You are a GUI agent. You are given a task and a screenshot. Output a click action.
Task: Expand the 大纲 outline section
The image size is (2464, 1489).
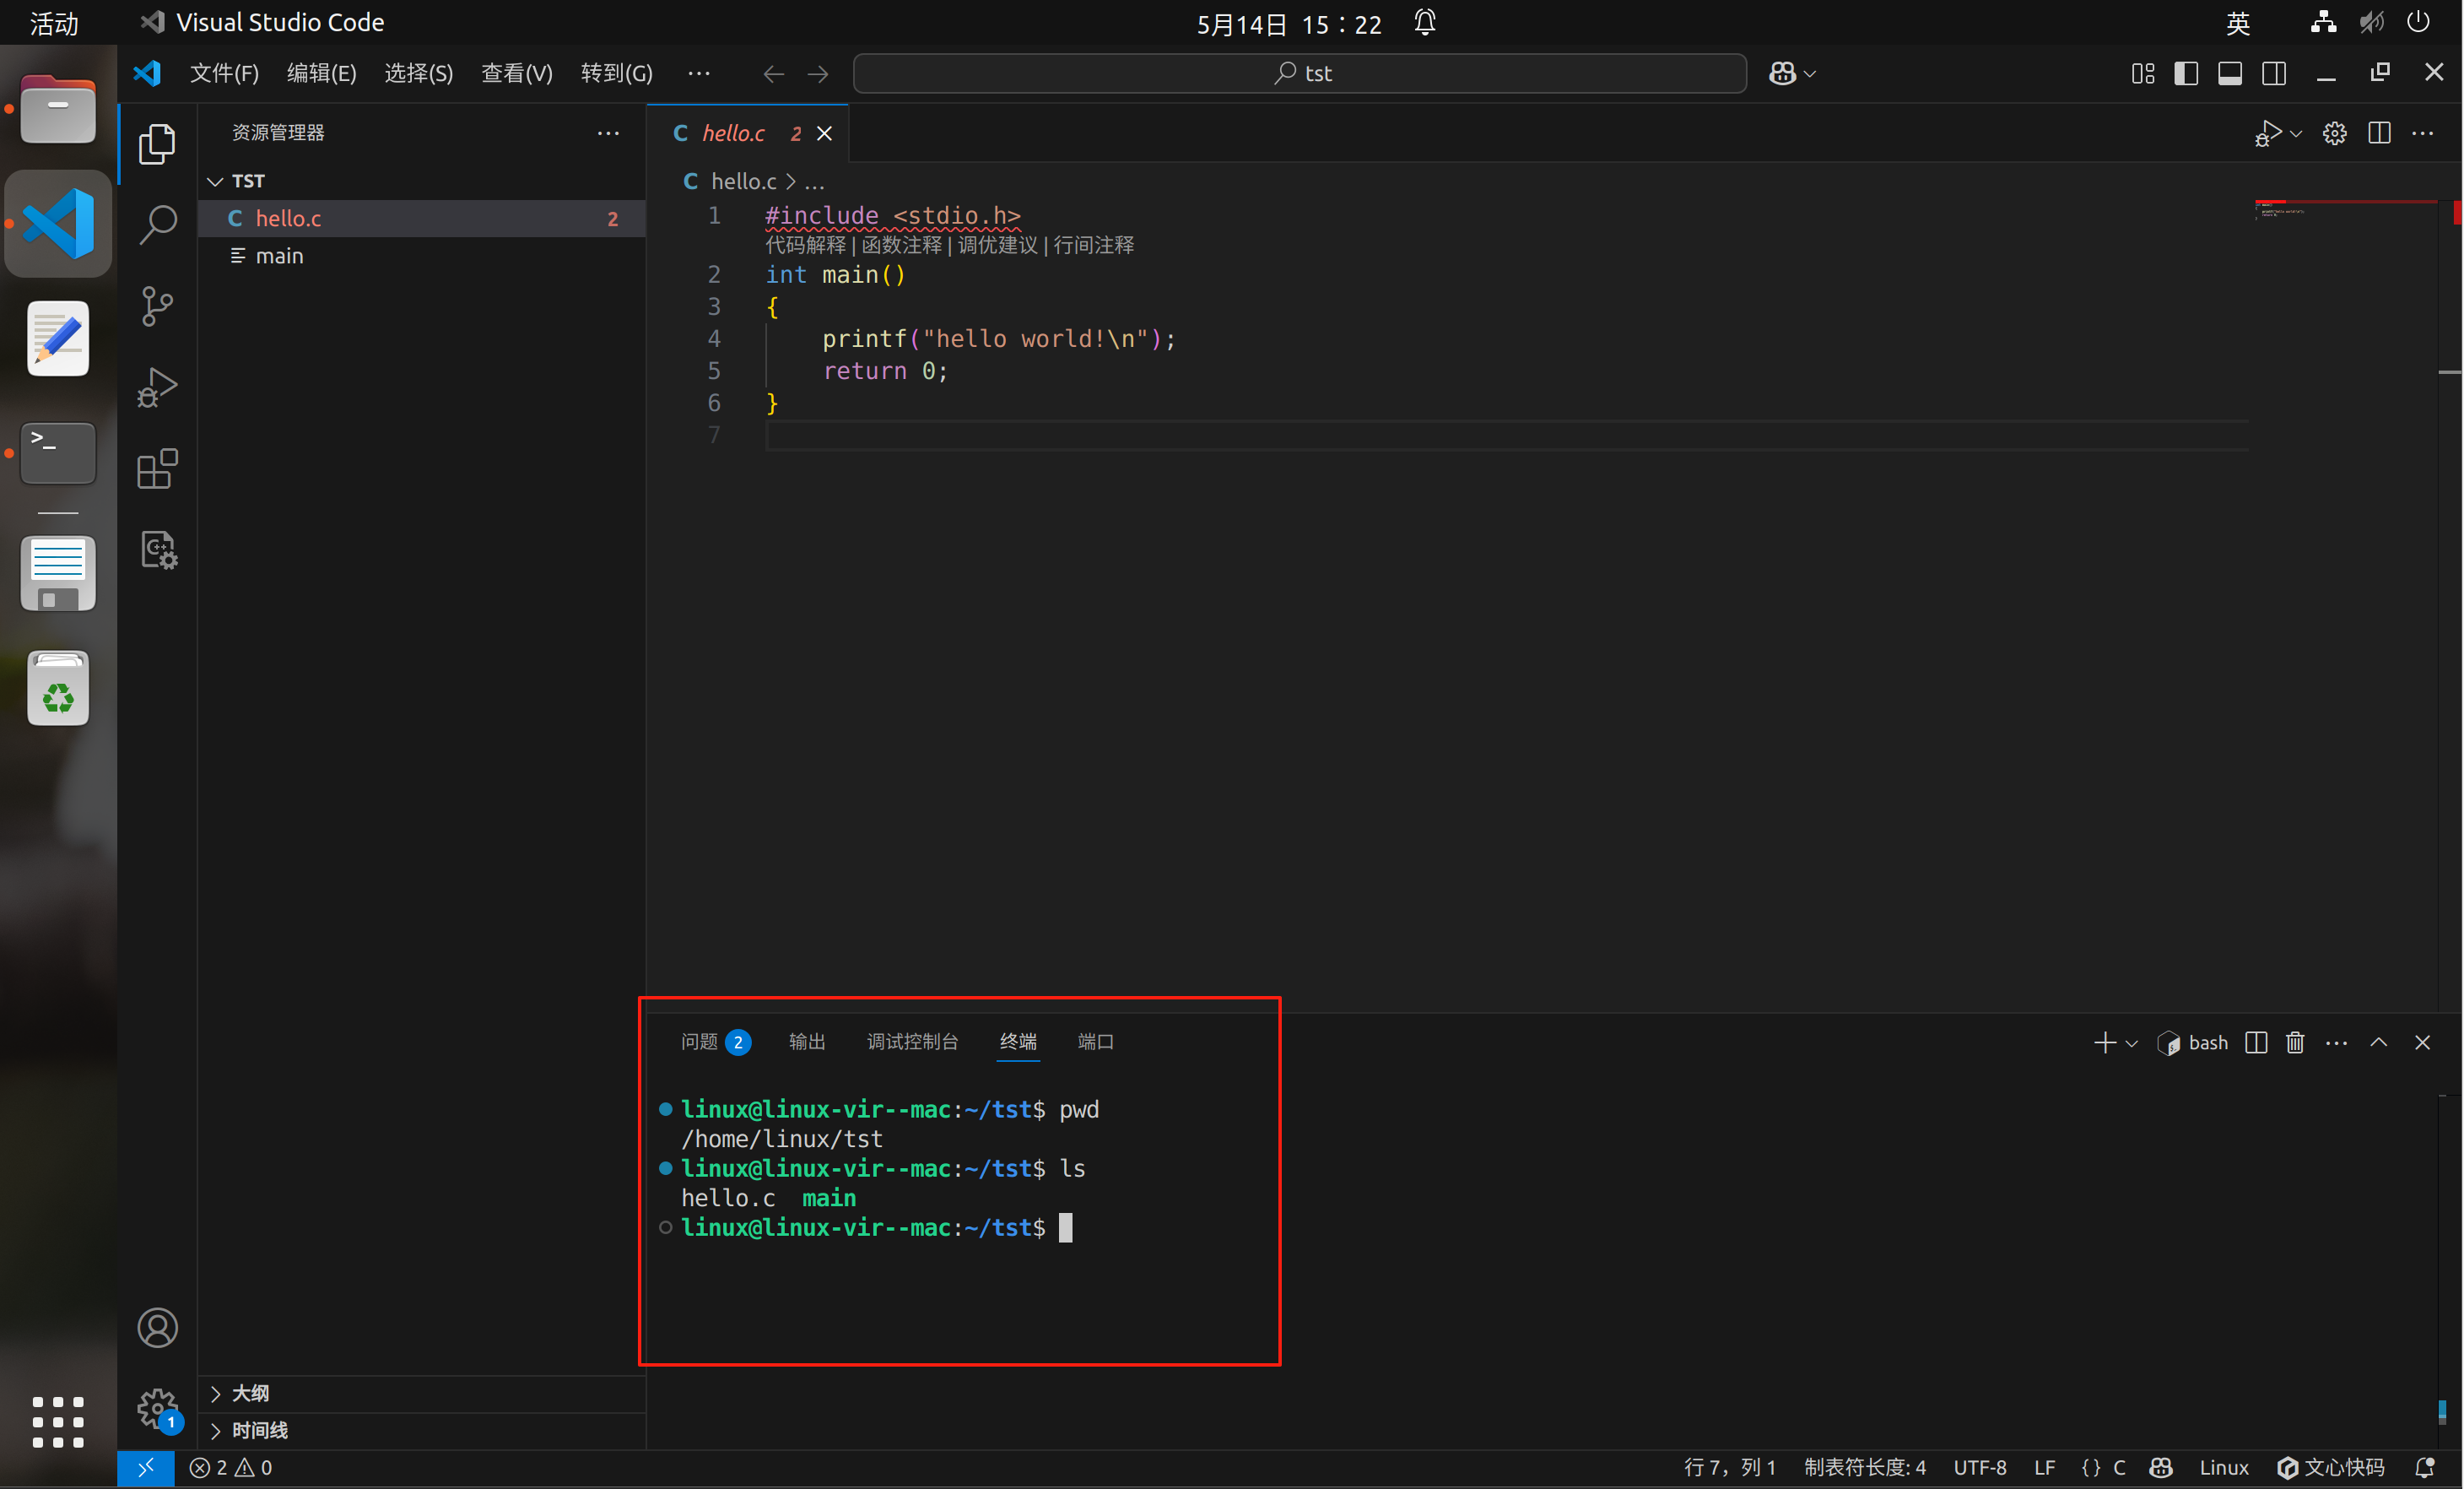(x=250, y=1393)
